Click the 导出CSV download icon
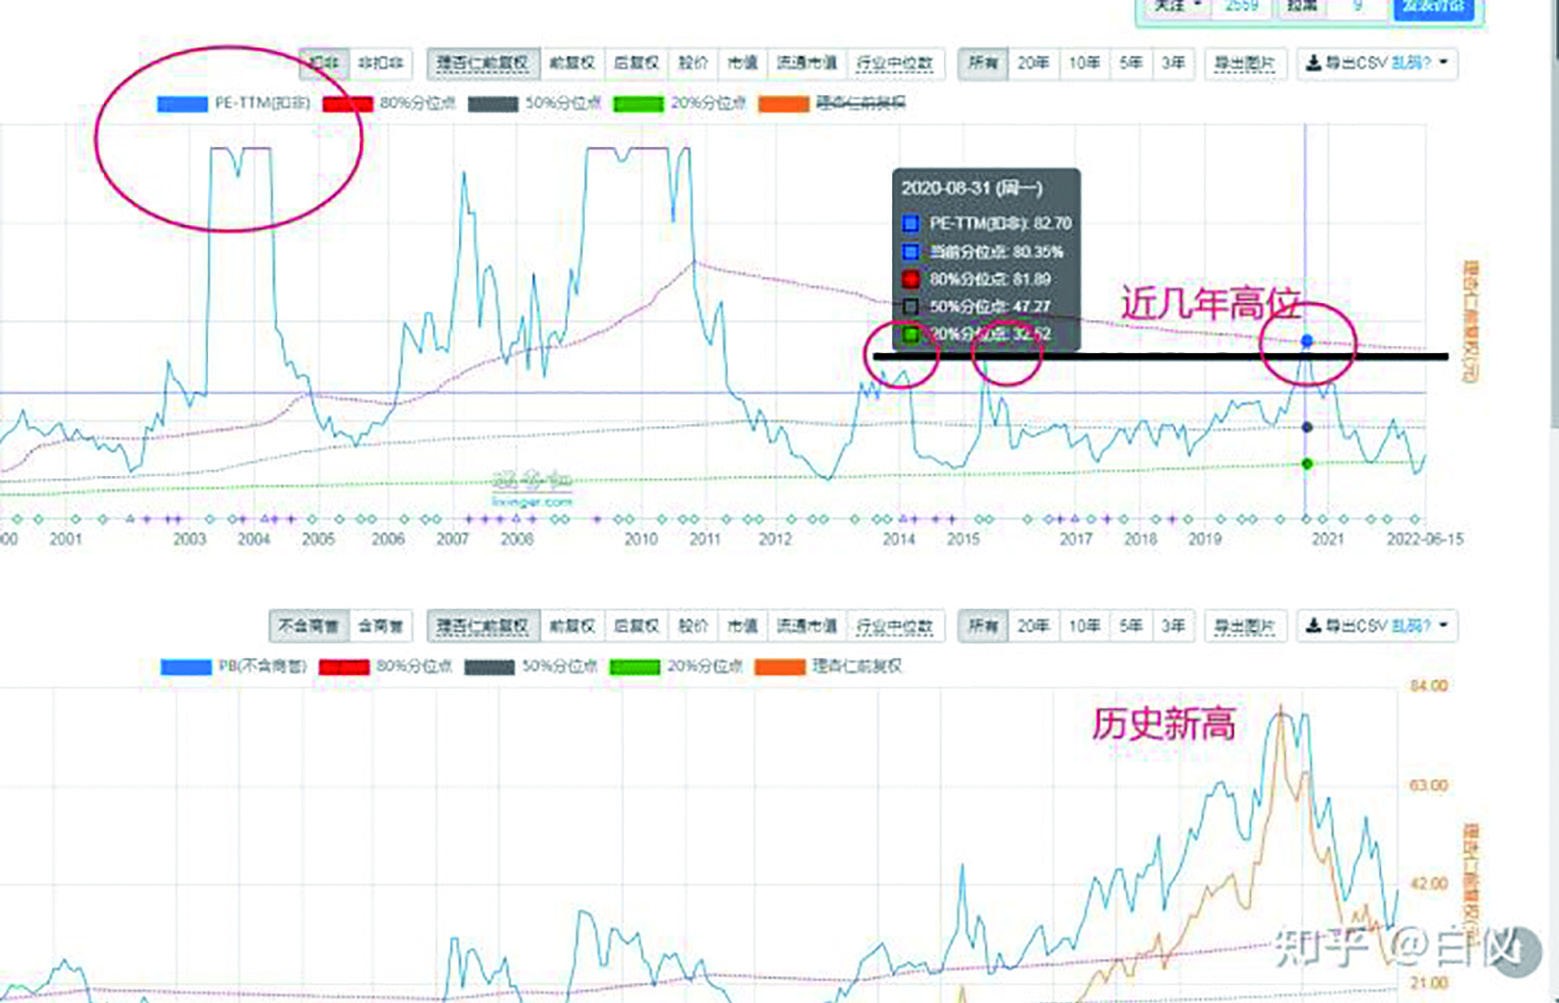The width and height of the screenshot is (1559, 1003). (x=1311, y=63)
